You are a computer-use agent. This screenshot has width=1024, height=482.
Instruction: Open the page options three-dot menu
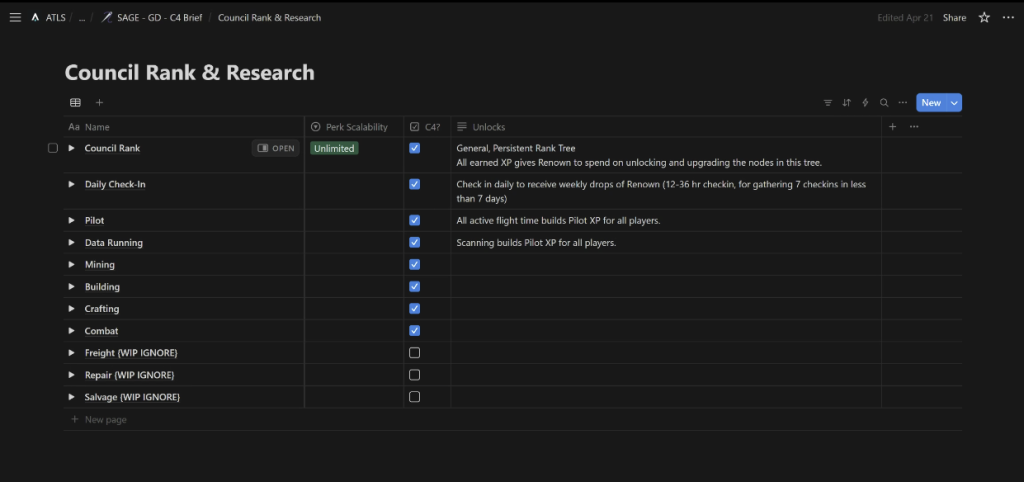(1007, 18)
